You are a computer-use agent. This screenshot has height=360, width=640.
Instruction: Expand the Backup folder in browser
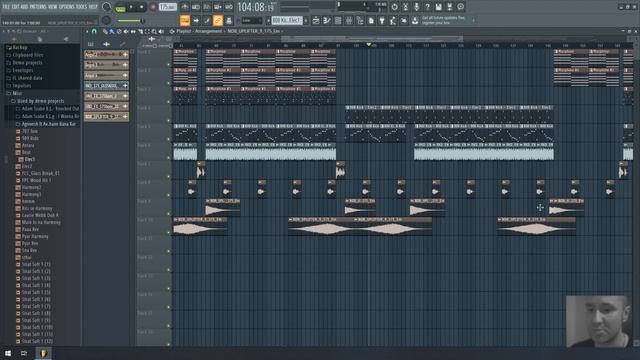point(20,47)
